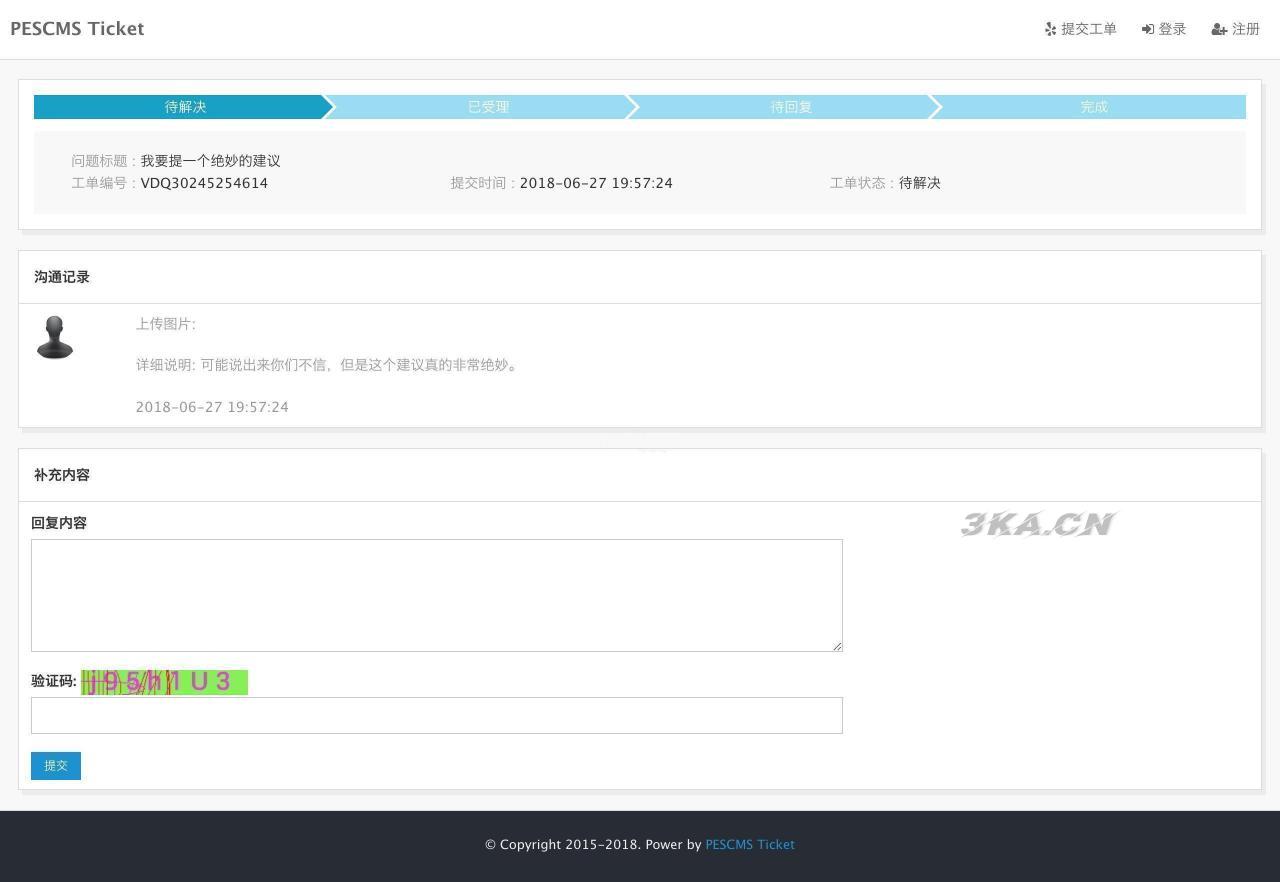Click the user avatar in 沟通记录

55,338
